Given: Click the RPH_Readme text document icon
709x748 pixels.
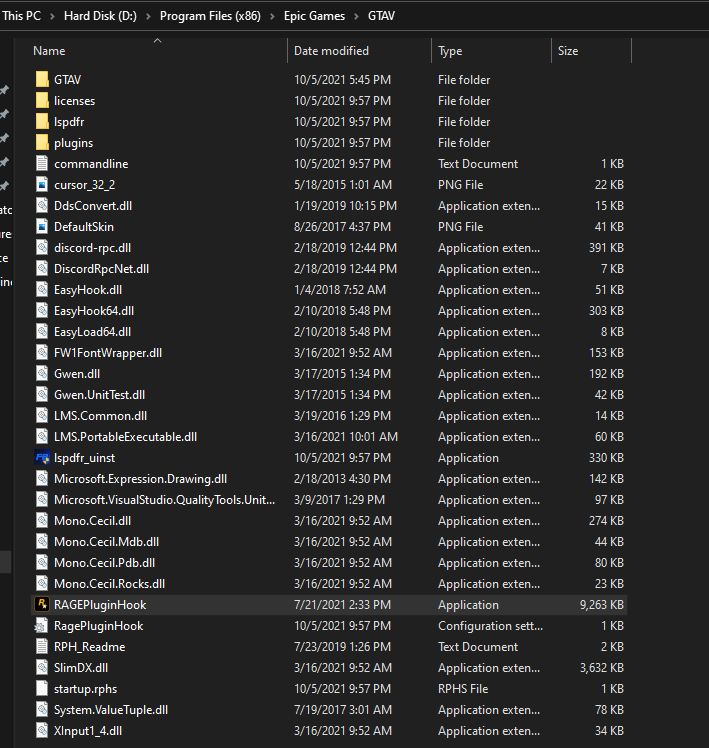Looking at the screenshot, I should (x=42, y=647).
